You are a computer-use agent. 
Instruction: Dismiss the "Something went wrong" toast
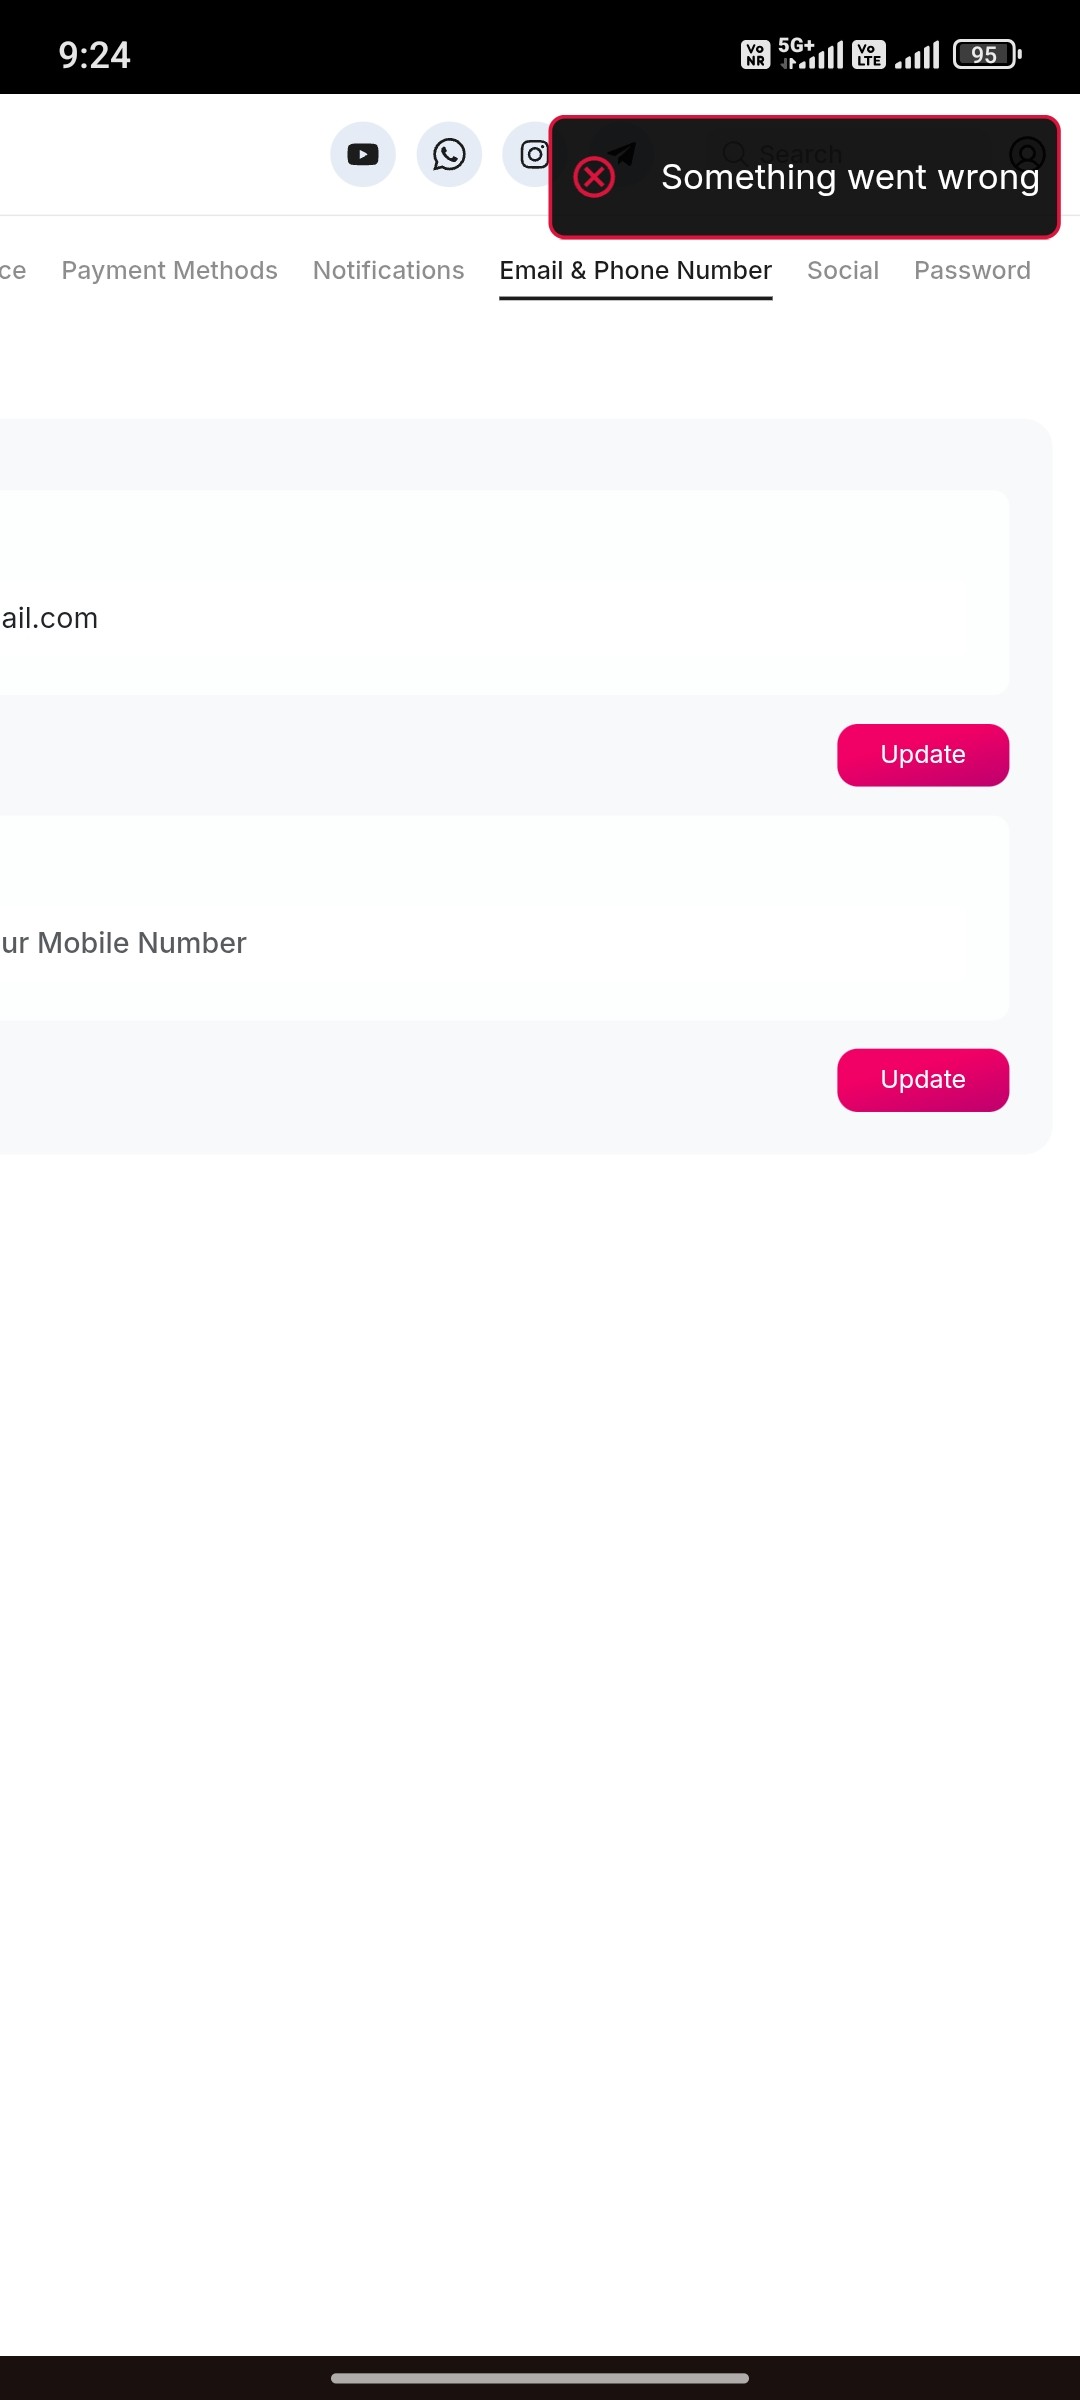[849, 178]
